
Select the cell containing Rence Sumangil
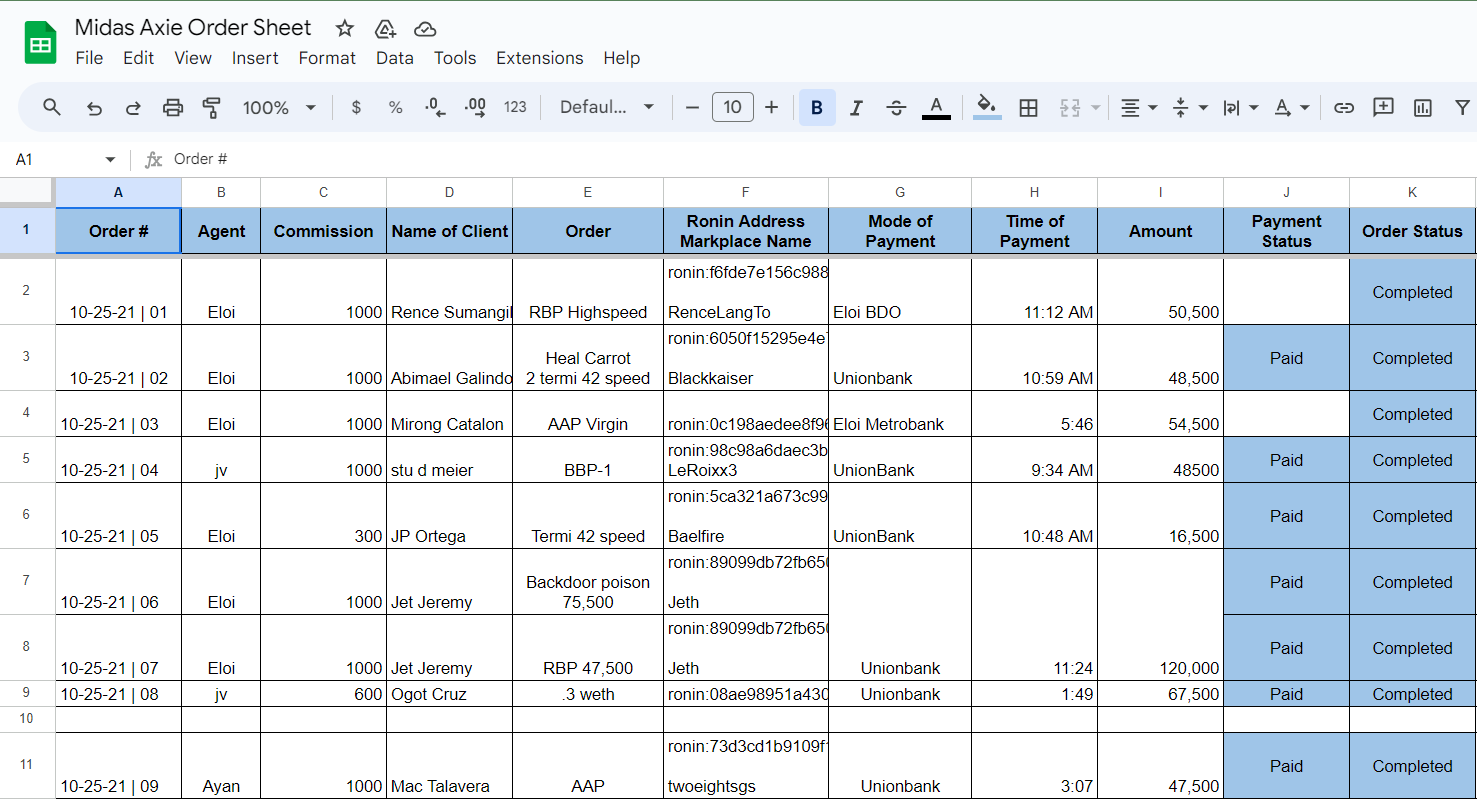click(x=449, y=292)
